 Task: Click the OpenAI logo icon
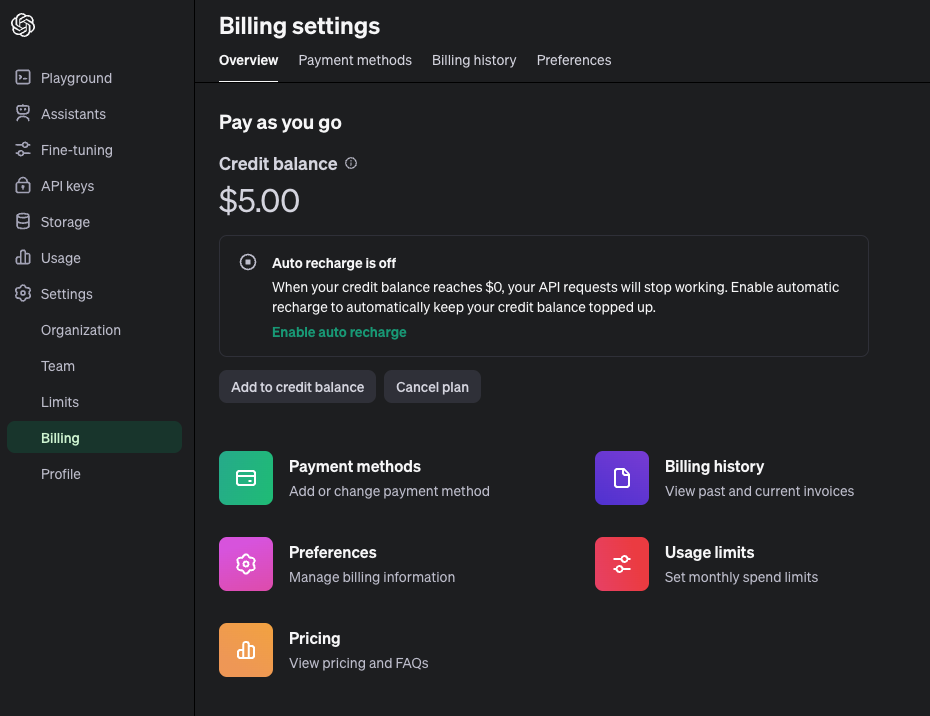(x=23, y=26)
